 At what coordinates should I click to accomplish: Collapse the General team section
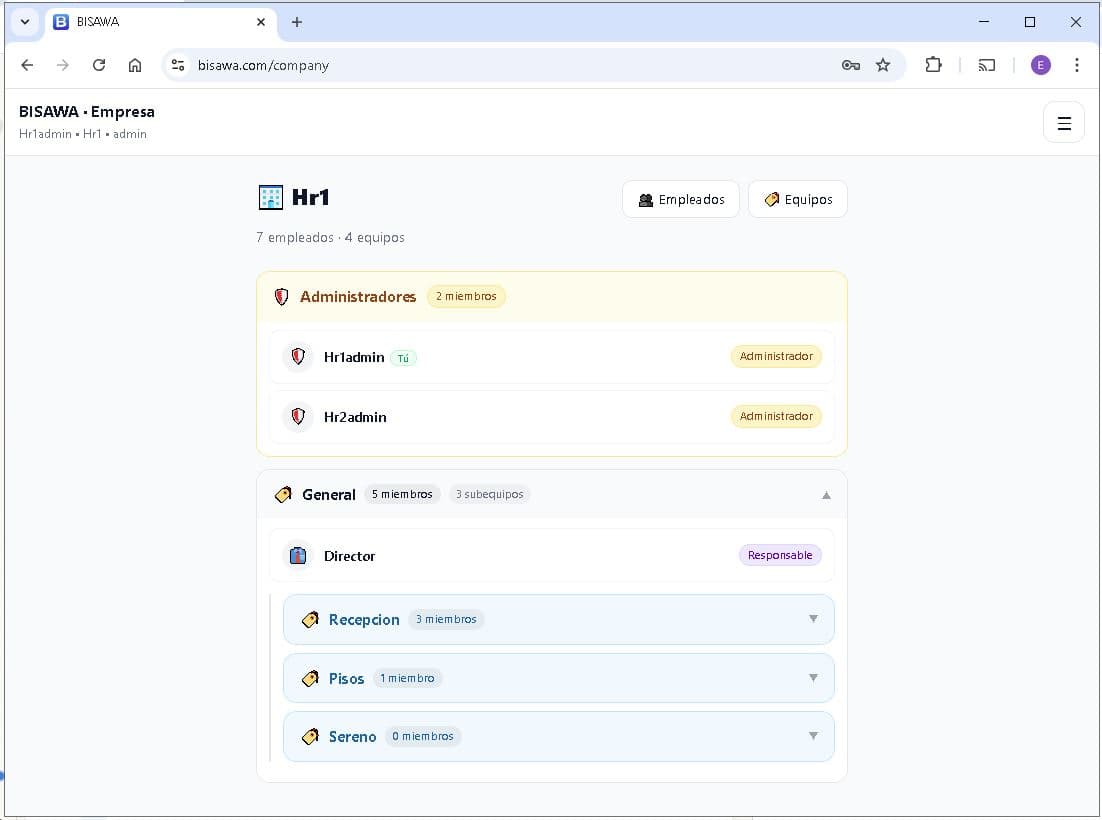click(x=826, y=494)
